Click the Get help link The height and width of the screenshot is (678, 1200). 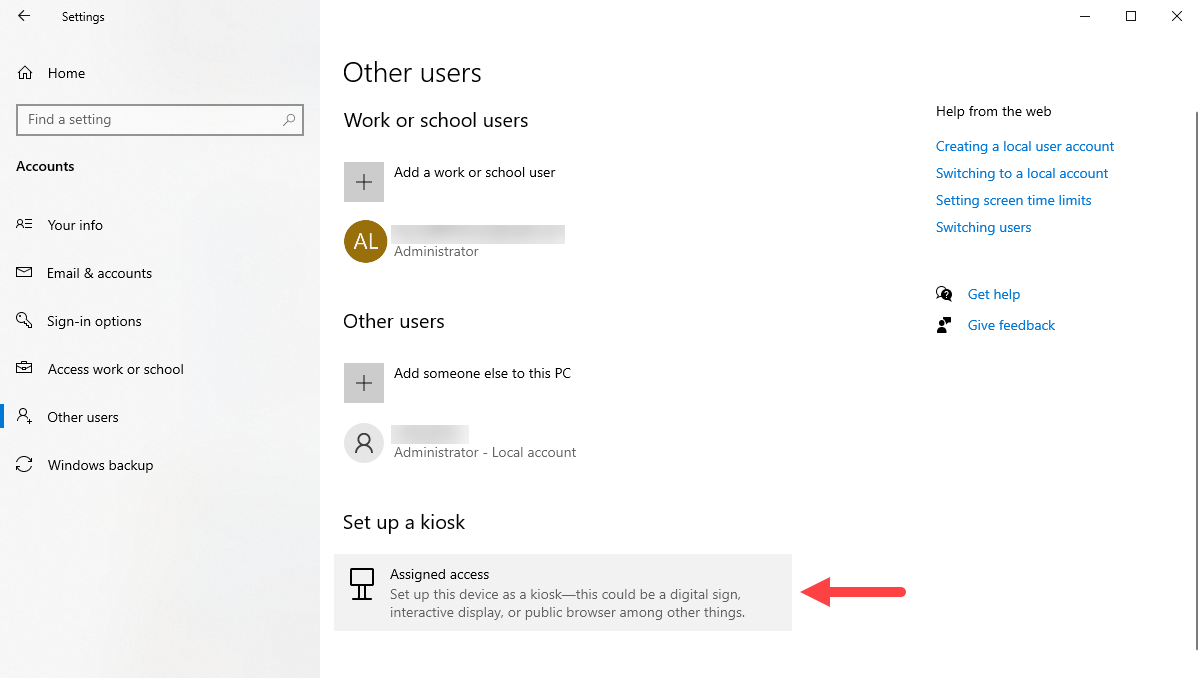tap(994, 294)
